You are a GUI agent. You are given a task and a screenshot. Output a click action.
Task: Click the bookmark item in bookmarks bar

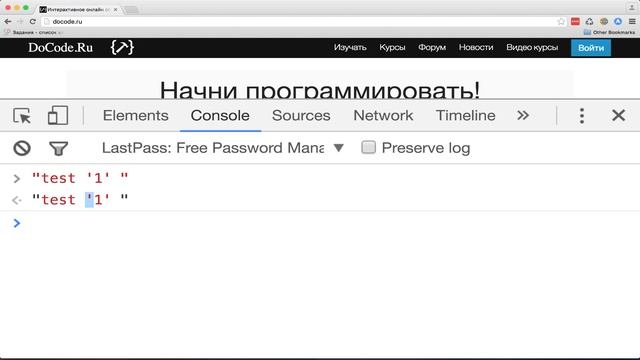click(34, 32)
